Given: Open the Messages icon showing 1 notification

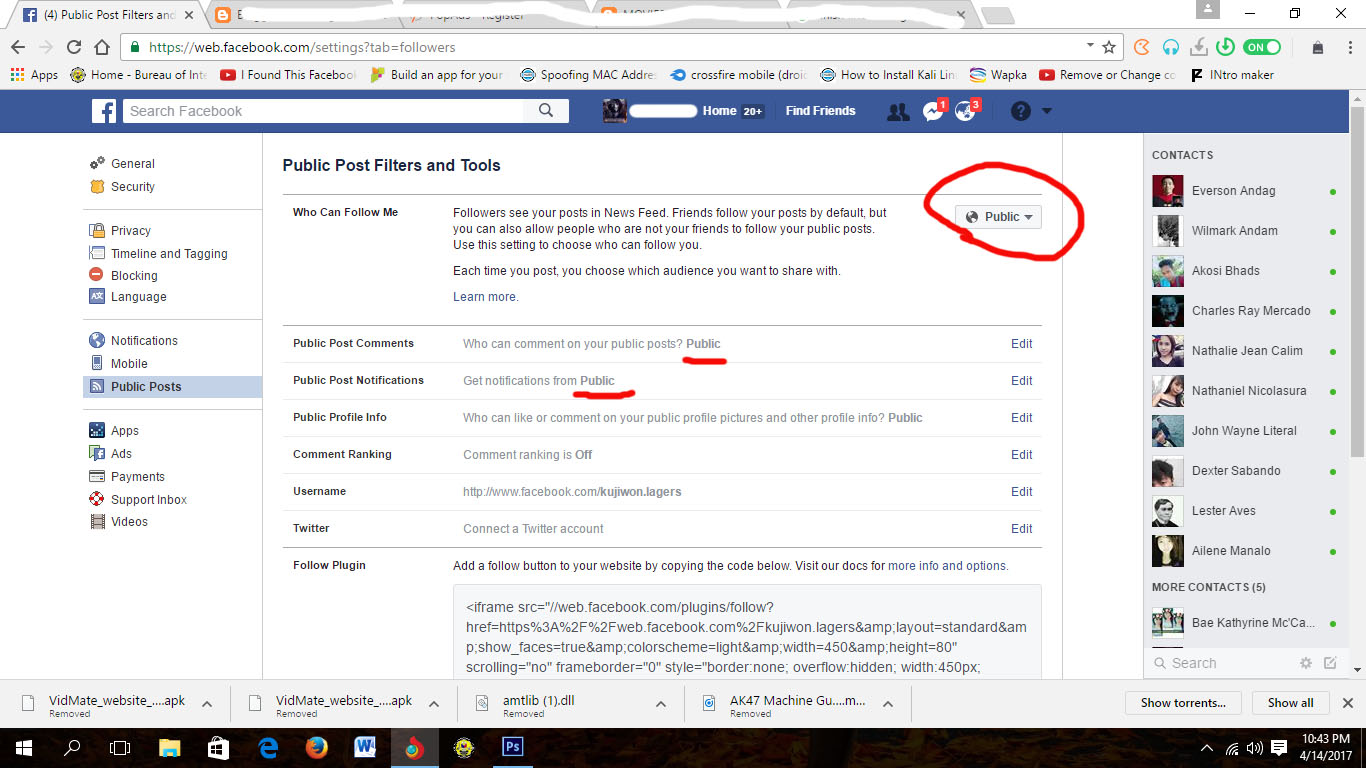Looking at the screenshot, I should (932, 111).
